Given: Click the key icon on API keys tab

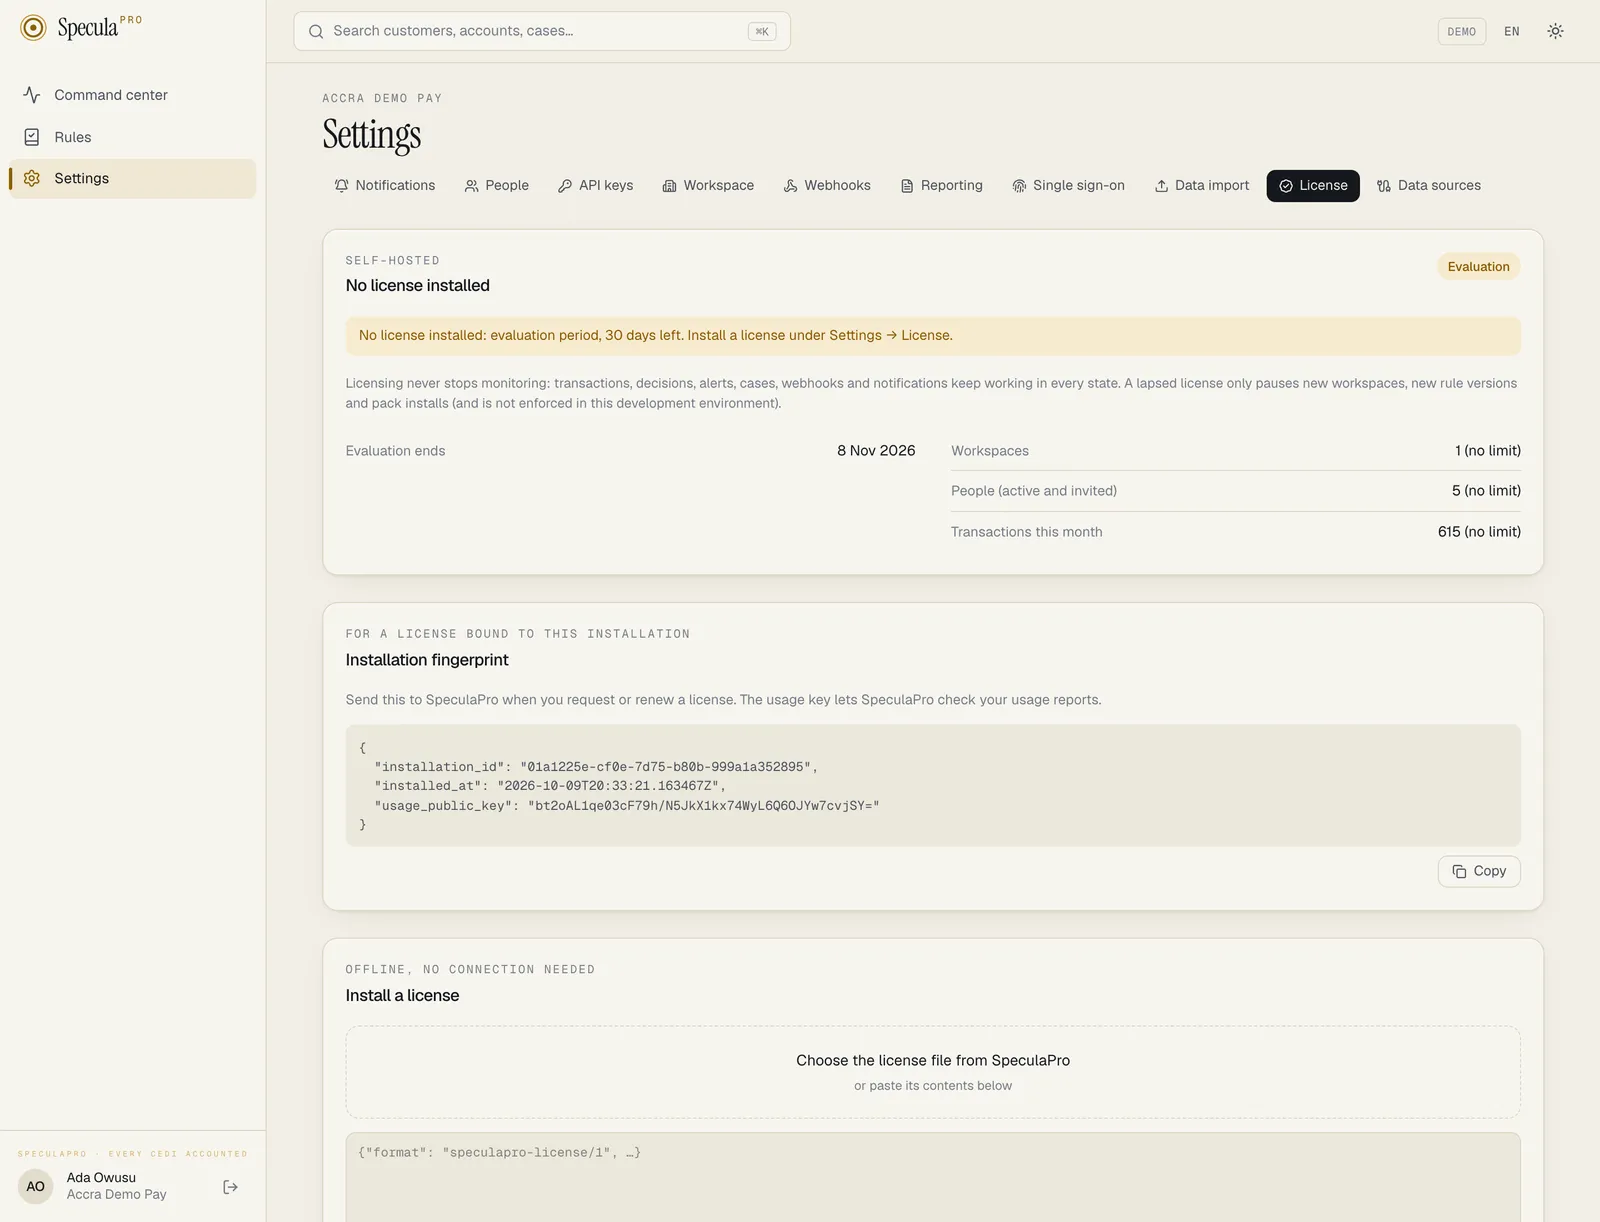Looking at the screenshot, I should click(x=565, y=186).
